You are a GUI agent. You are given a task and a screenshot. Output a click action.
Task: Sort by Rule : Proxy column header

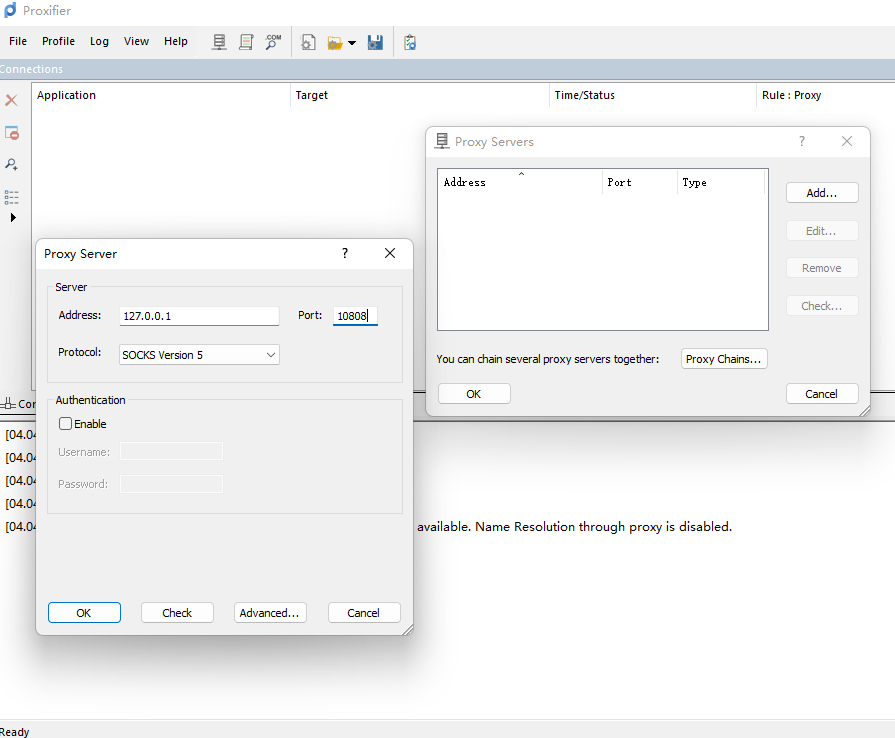click(x=826, y=95)
